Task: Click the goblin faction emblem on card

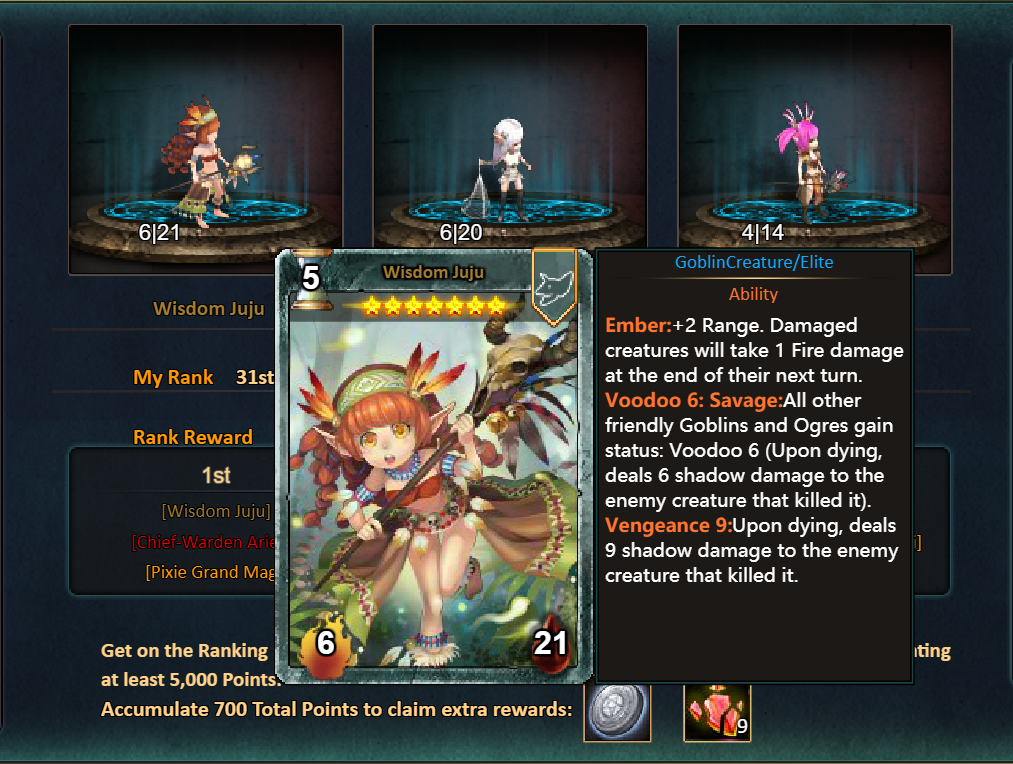Action: (554, 287)
